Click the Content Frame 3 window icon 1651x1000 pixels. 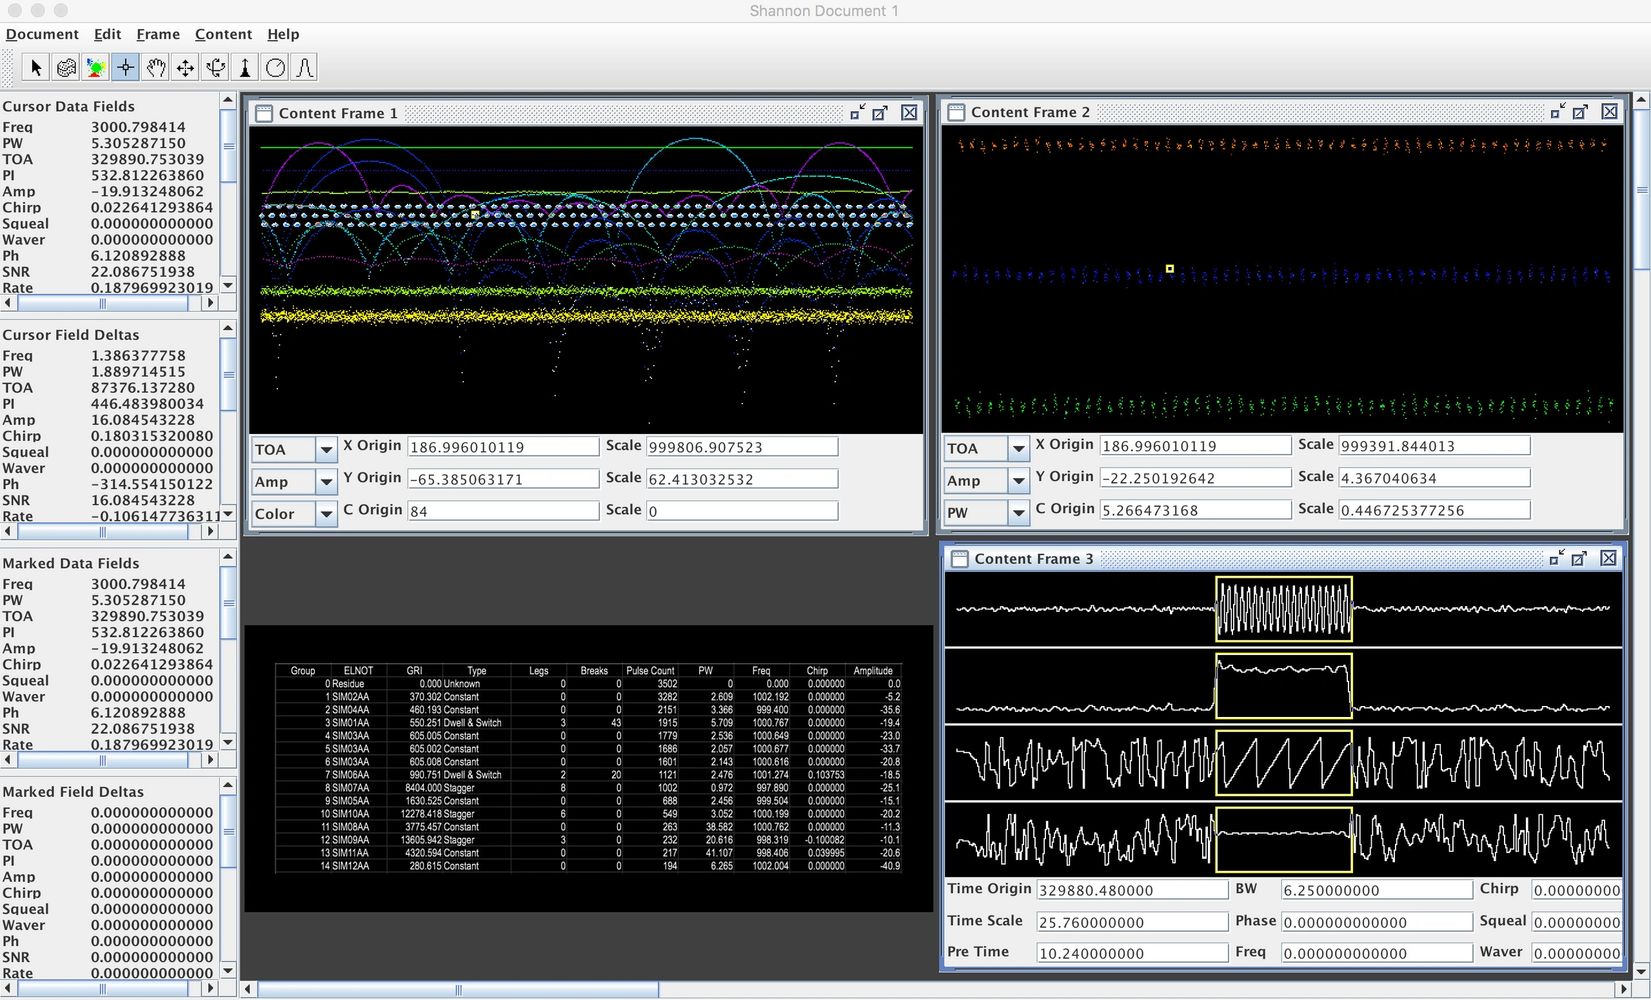pos(959,559)
